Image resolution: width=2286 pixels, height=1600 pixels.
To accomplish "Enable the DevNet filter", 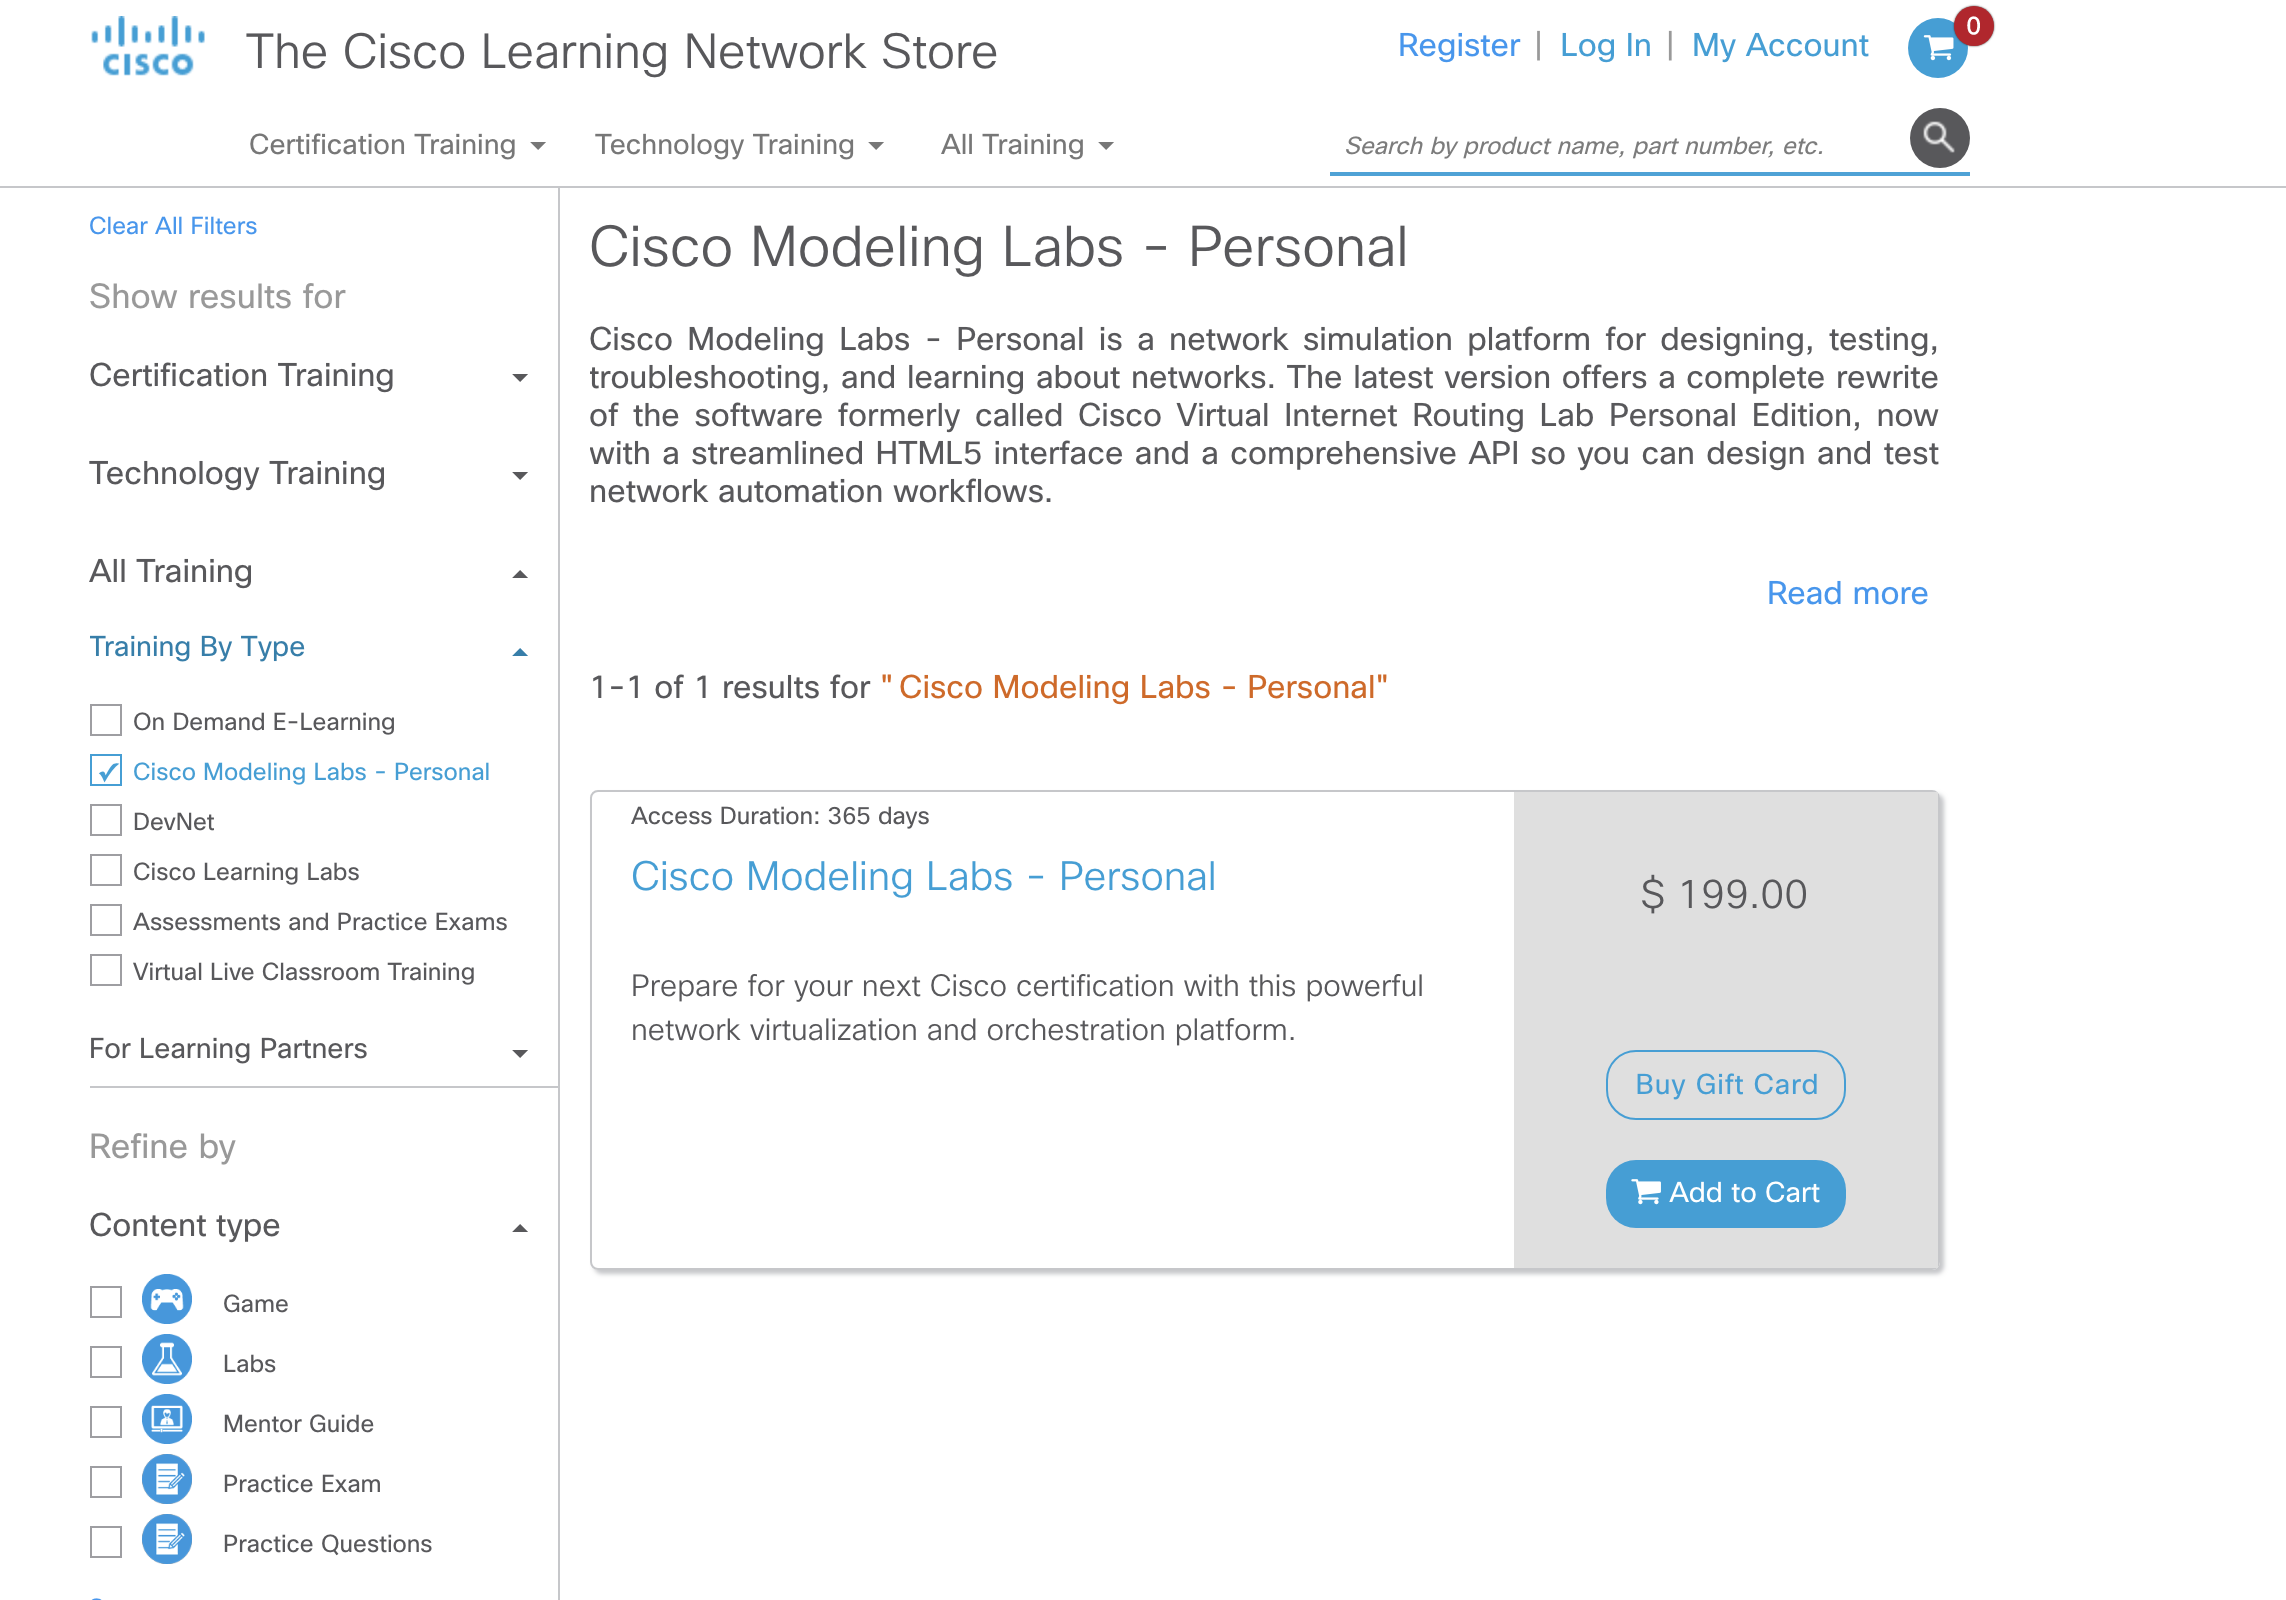I will [104, 820].
